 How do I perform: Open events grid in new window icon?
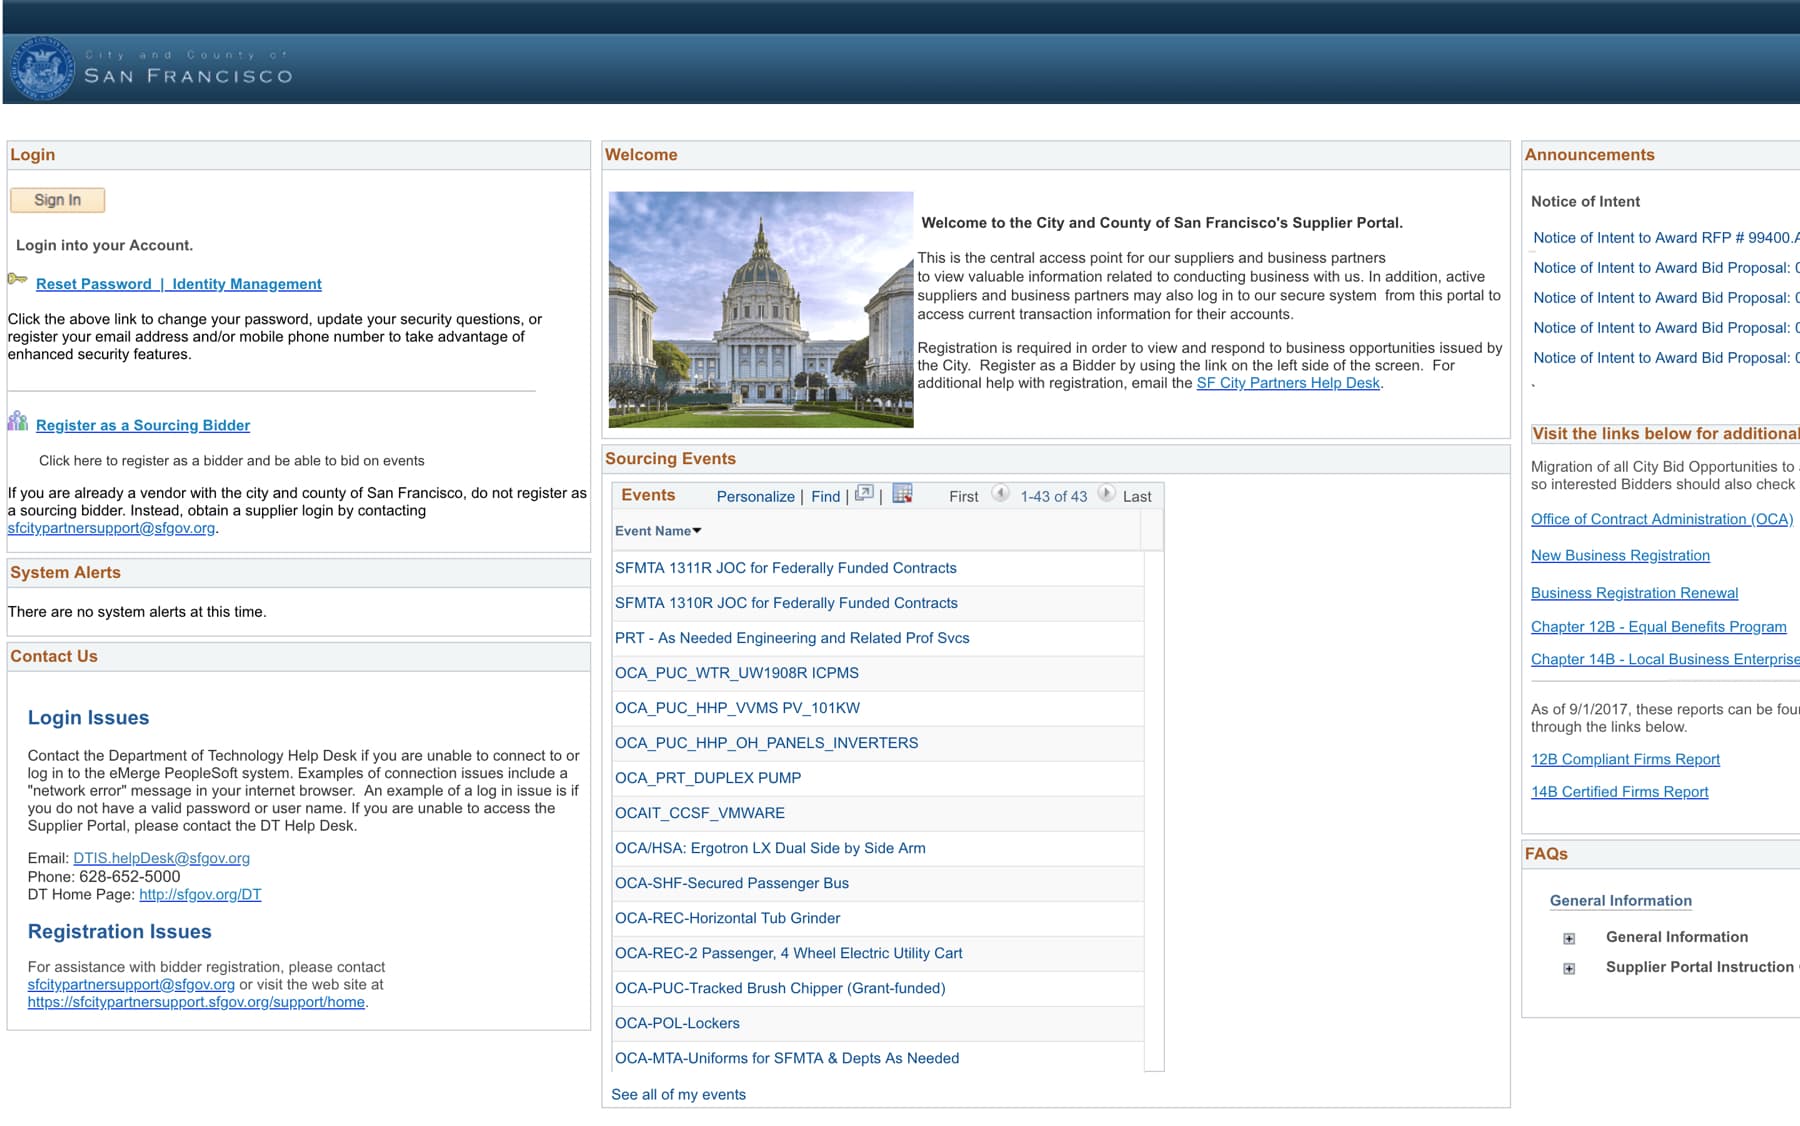coord(865,493)
